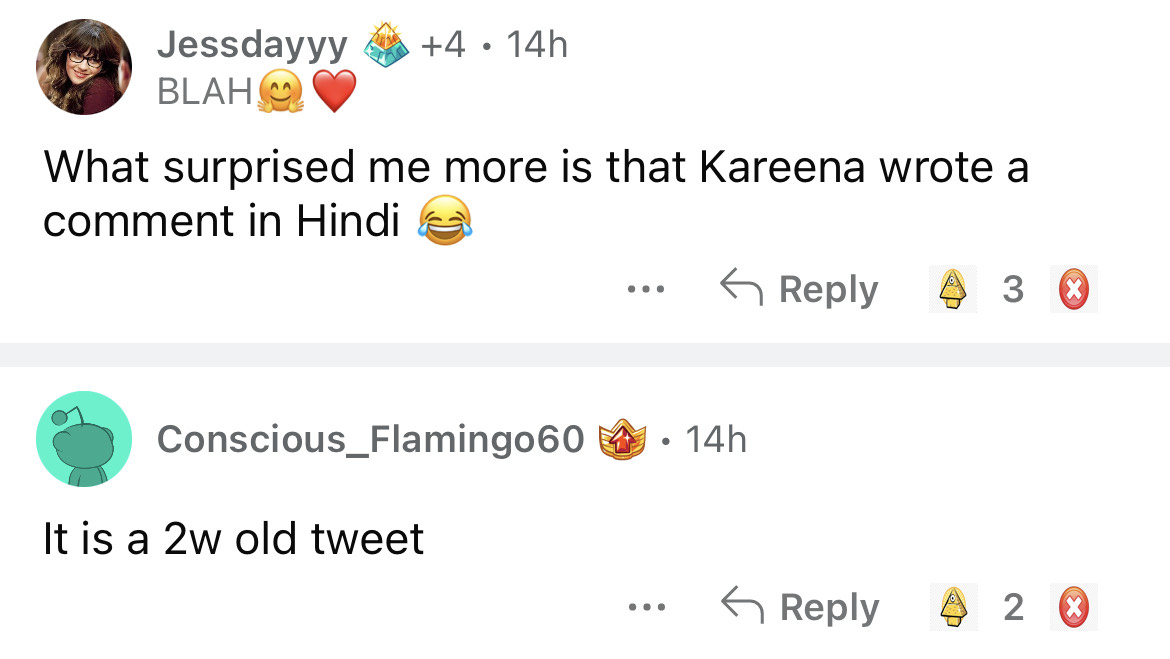Open the Jessdayyy username link
The width and height of the screenshot is (1170, 659).
coord(252,44)
